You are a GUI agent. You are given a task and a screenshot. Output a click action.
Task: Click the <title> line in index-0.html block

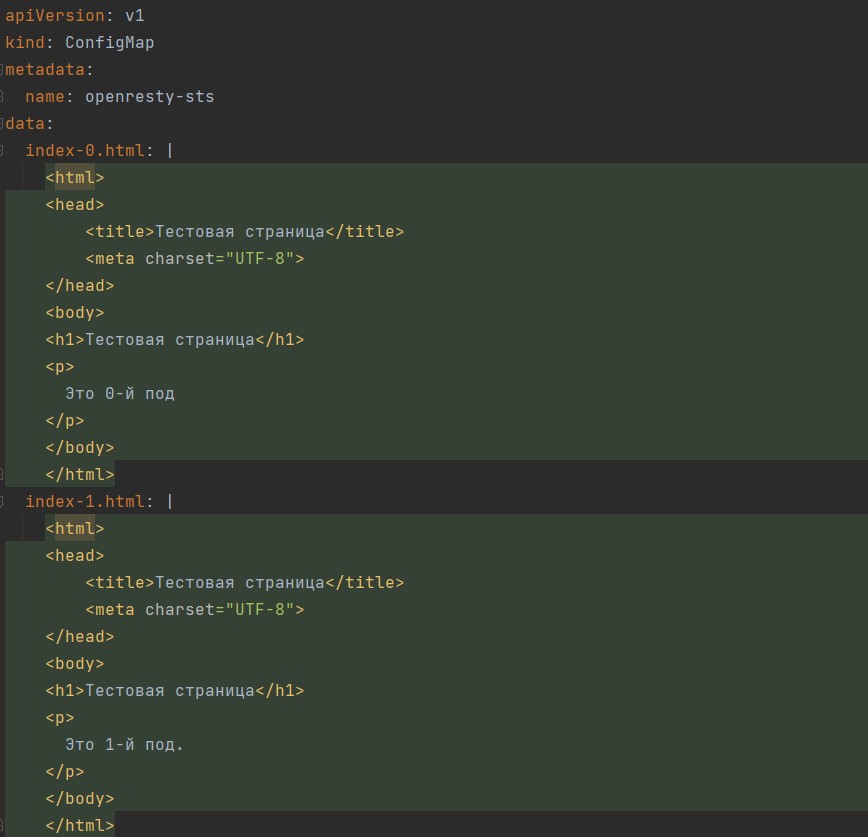coord(245,231)
